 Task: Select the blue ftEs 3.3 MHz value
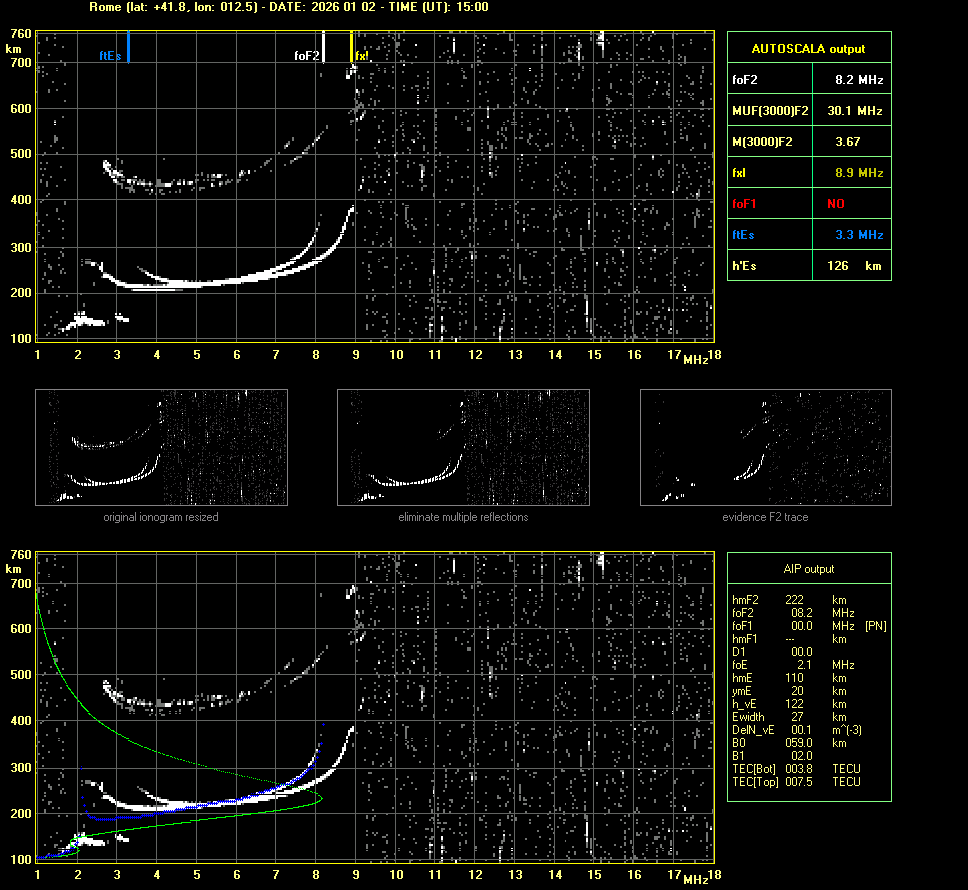[x=859, y=235]
